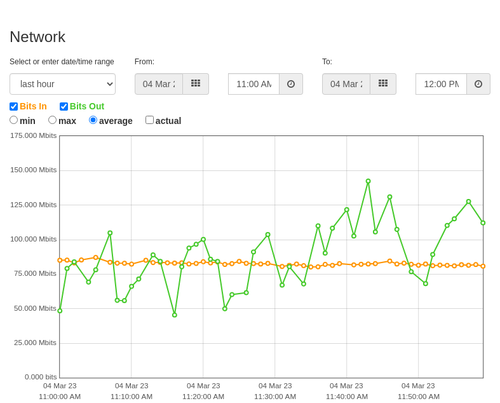500x403 pixels.
Task: Click the '25.000 Mbits' axis label
Action: click(35, 343)
